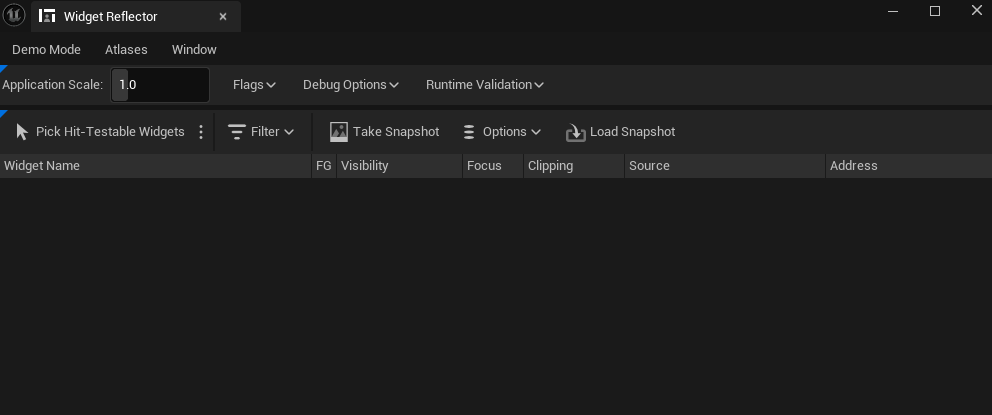
Task: Close the window with the X button
Action: point(976,11)
